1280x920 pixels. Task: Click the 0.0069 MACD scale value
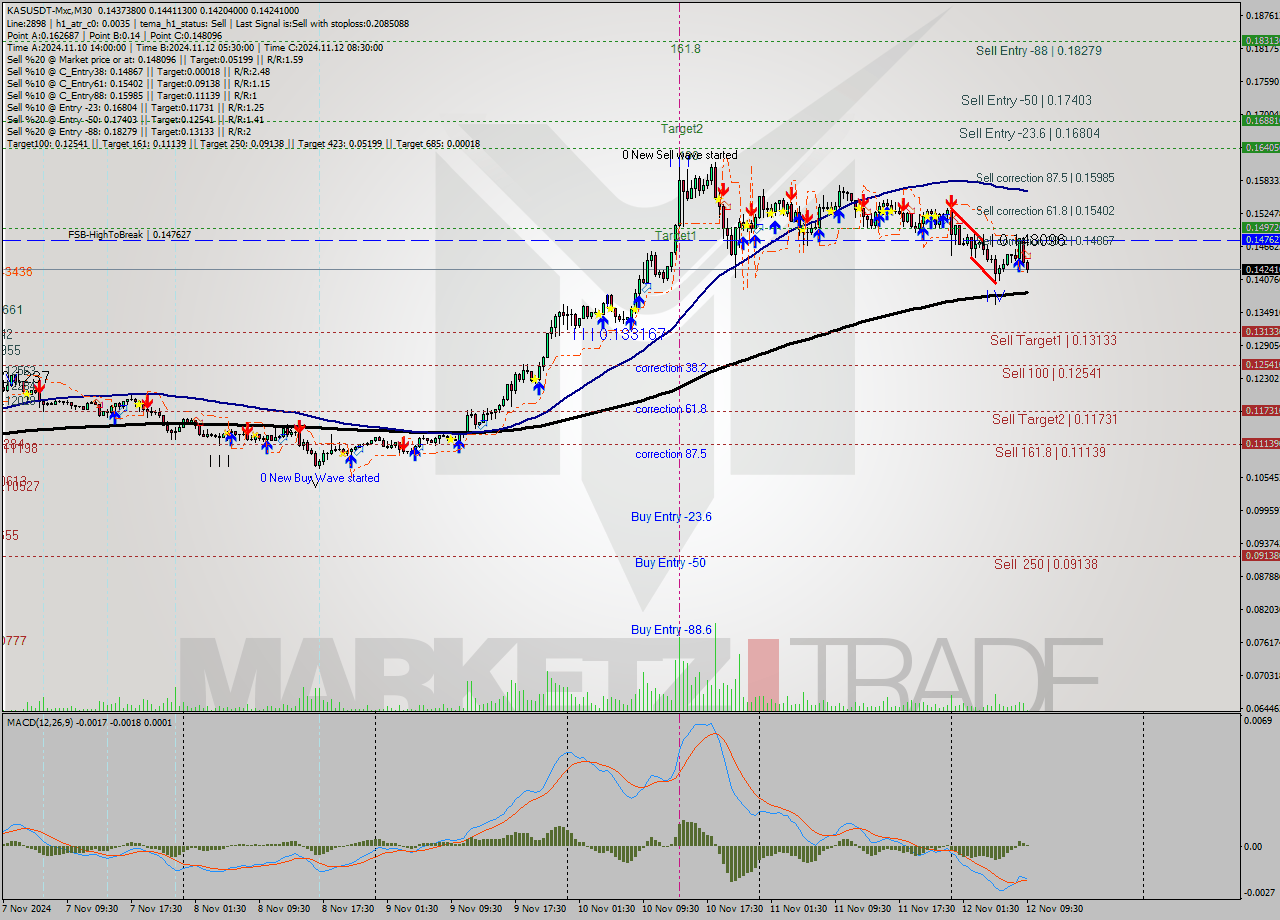pos(1260,721)
